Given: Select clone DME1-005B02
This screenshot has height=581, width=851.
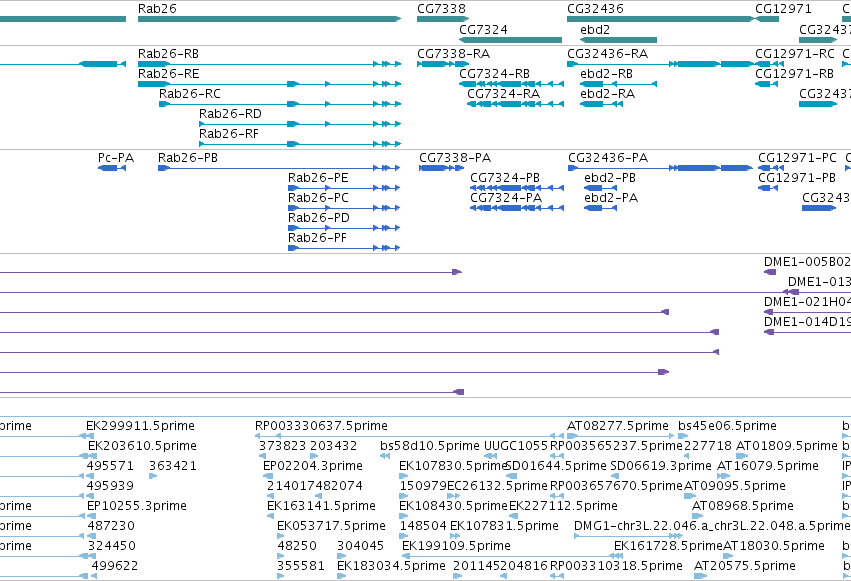Looking at the screenshot, I should pyautogui.click(x=770, y=272).
